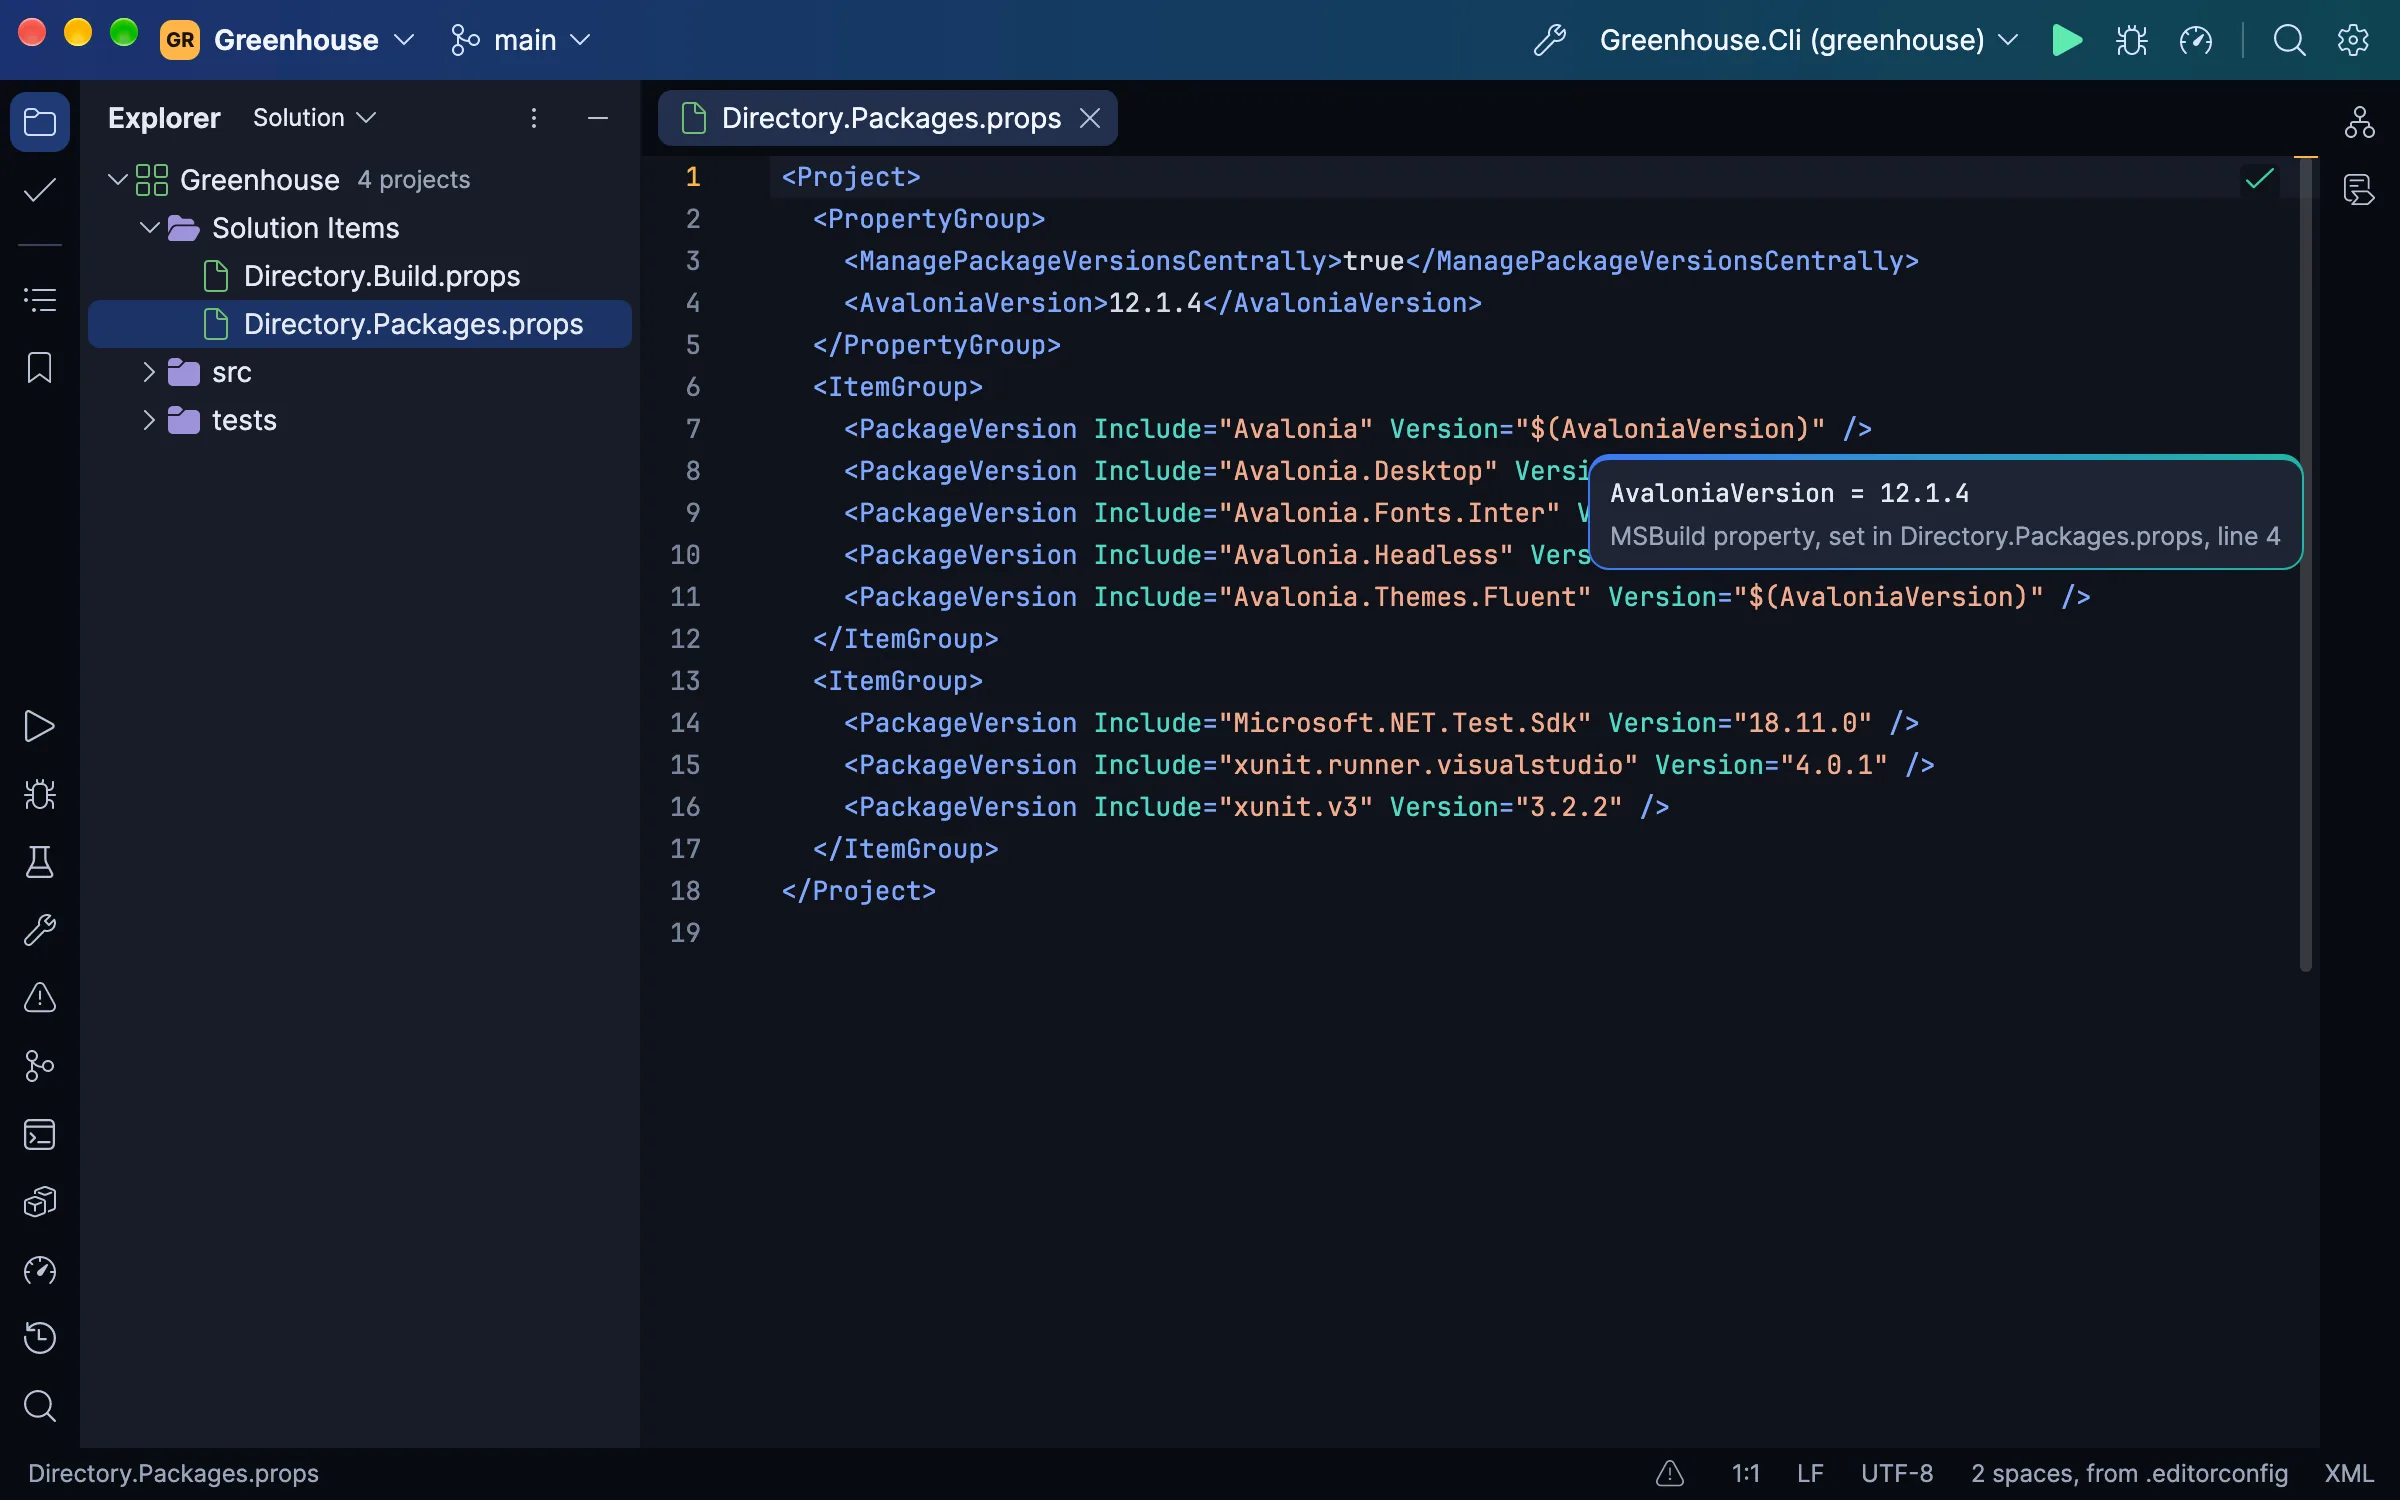Open Explorer options three-dot menu
This screenshot has width=2400, height=1500.
(534, 118)
